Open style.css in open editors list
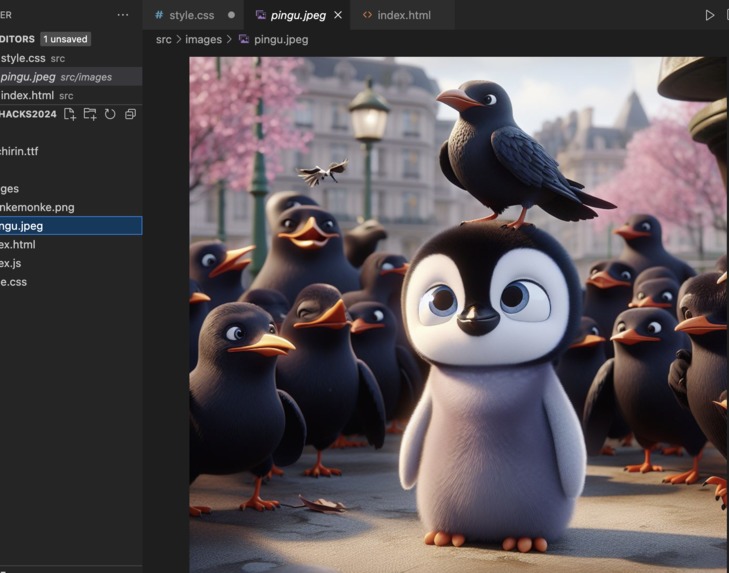The image size is (729, 573). coord(23,58)
